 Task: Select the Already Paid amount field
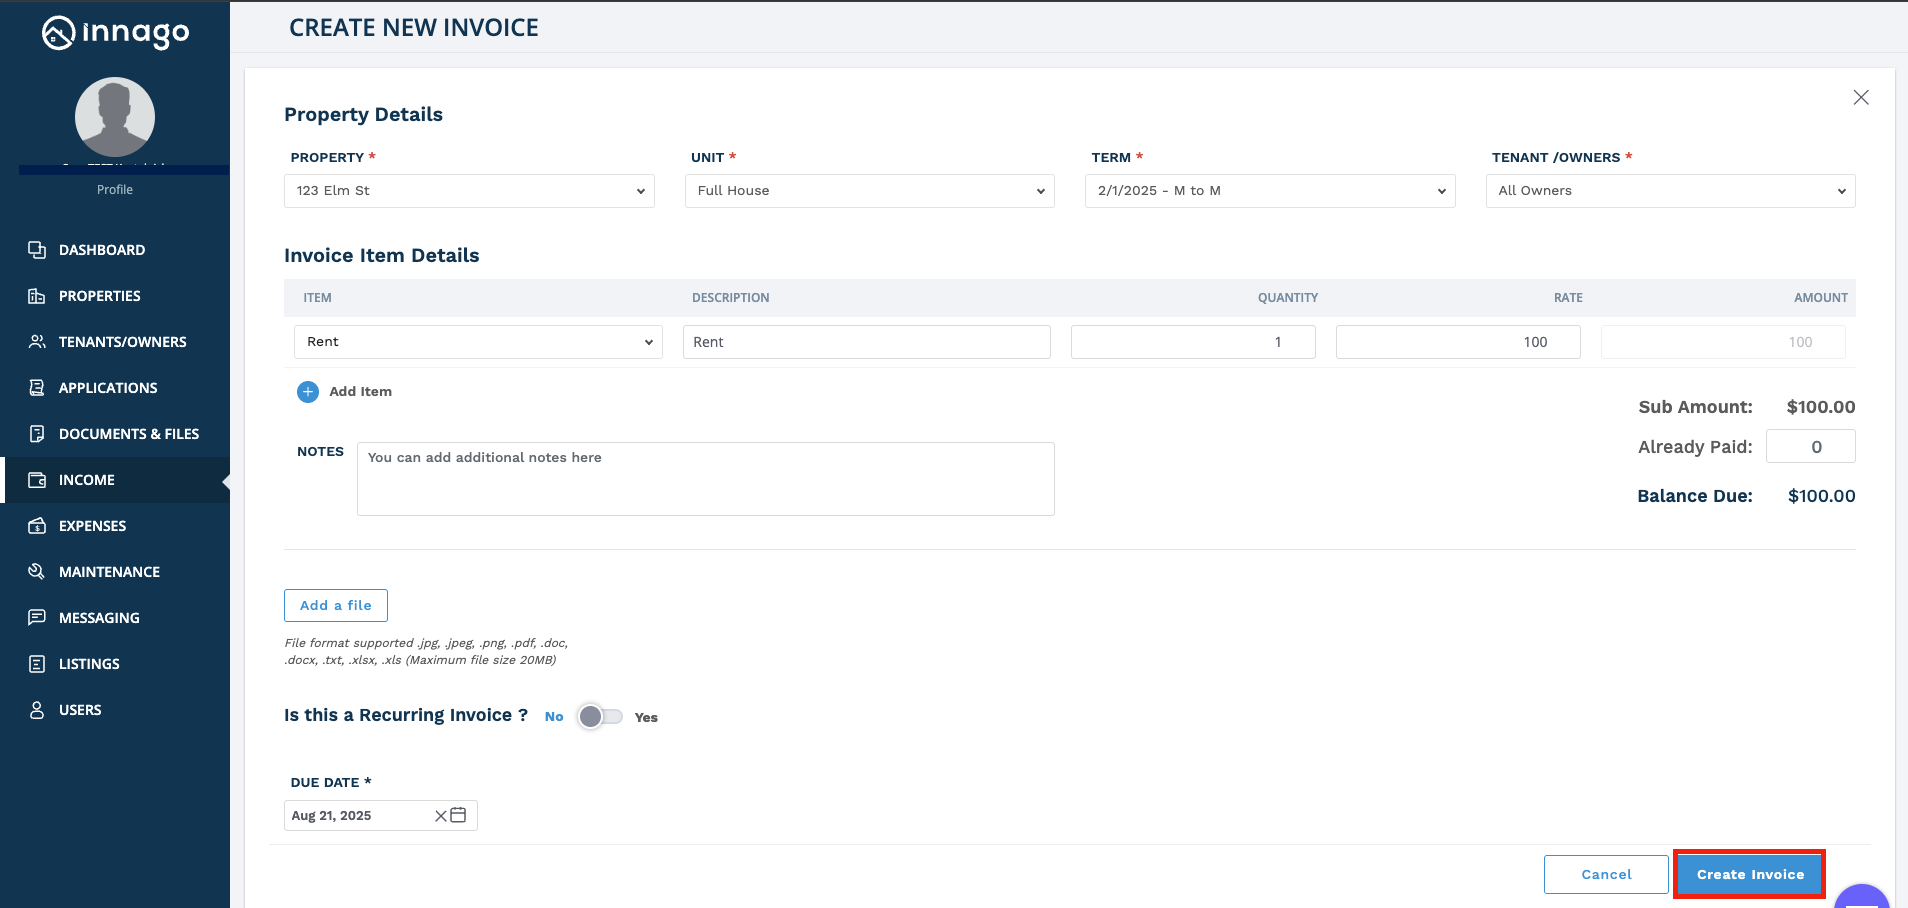click(1810, 447)
